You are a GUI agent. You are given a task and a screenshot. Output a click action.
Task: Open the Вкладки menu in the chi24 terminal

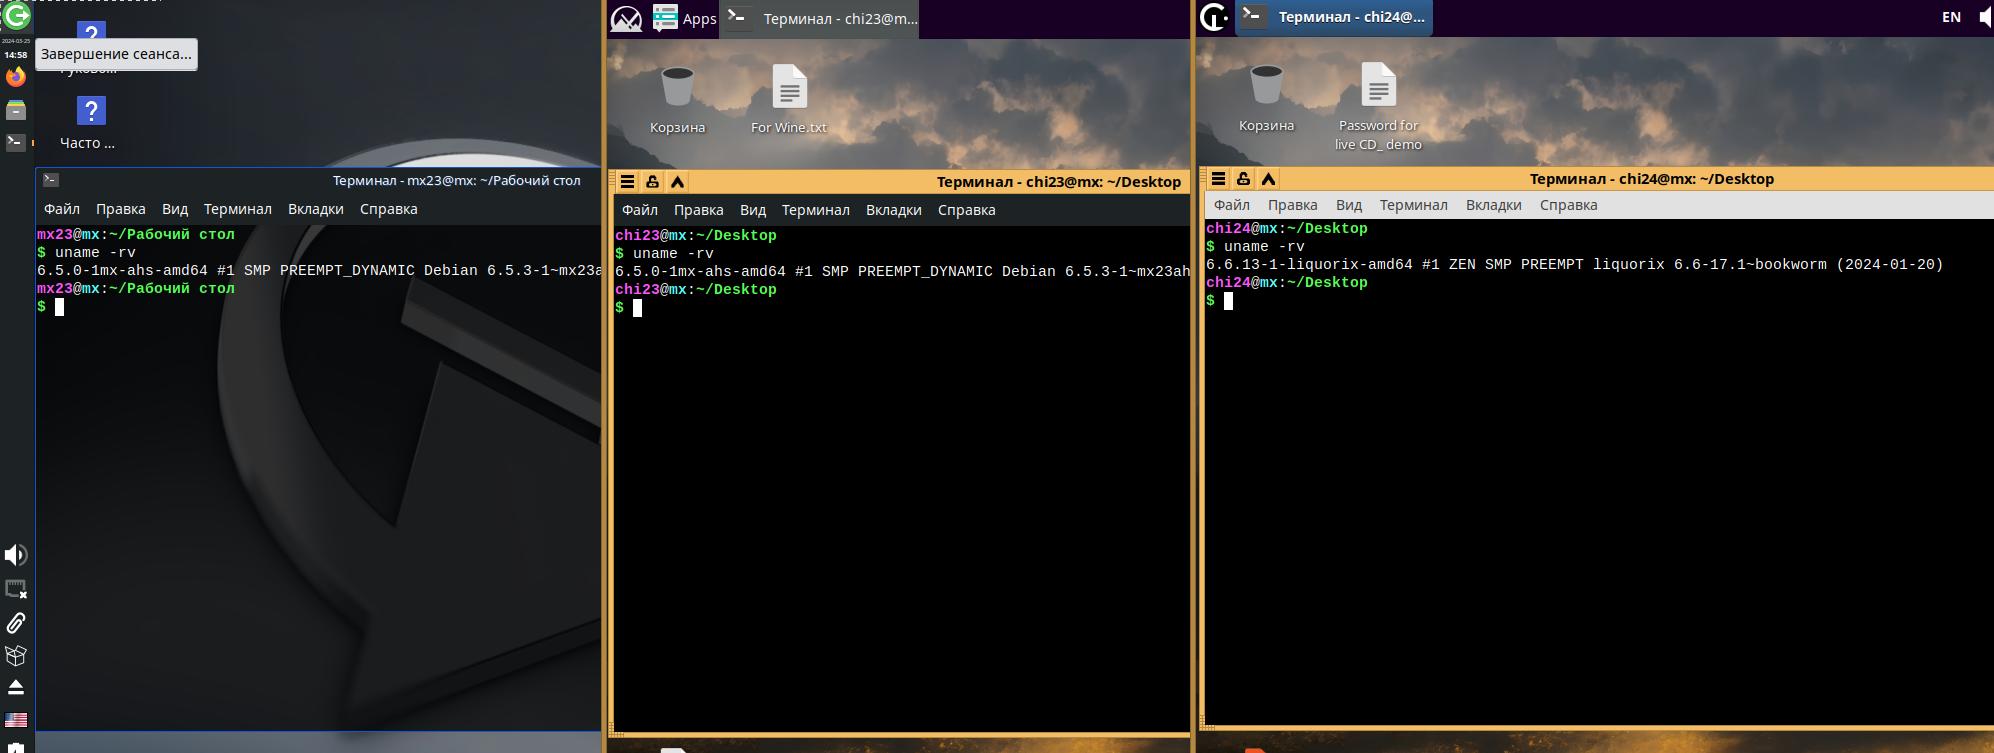[x=1494, y=205]
